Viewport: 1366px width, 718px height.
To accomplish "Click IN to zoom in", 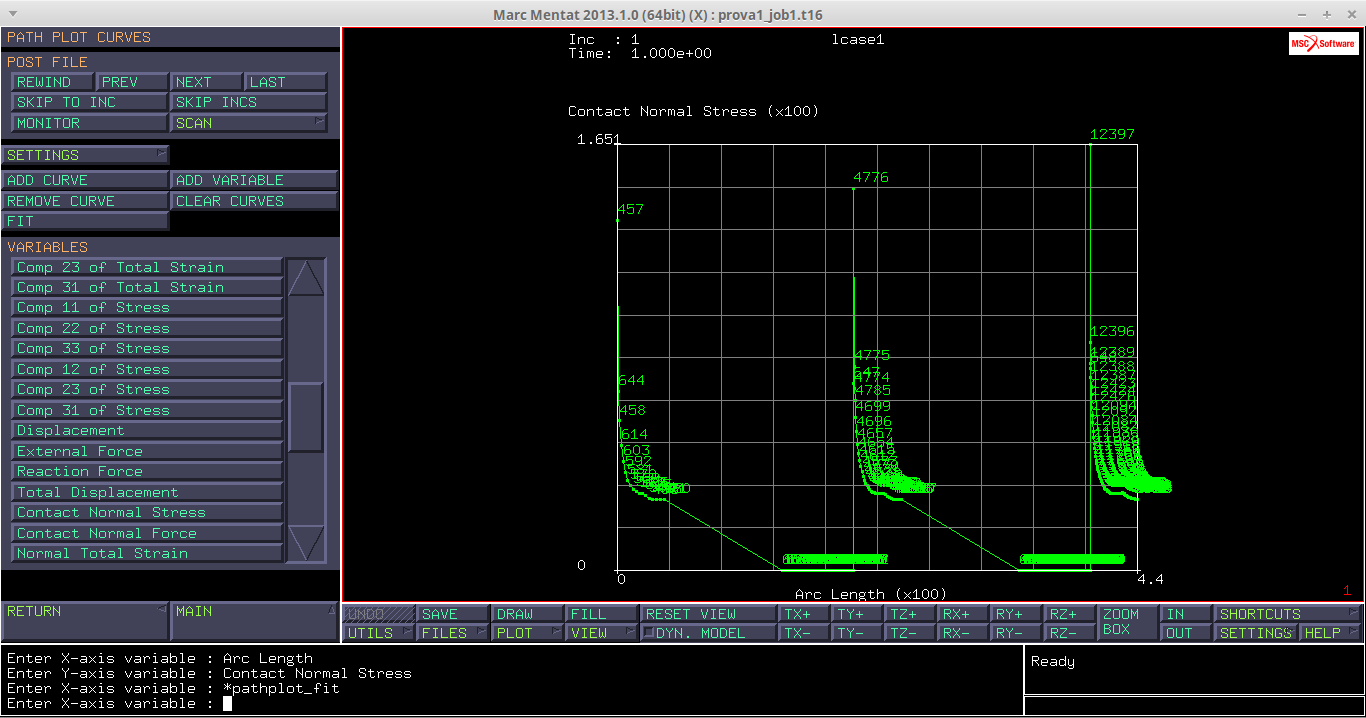I will tap(1186, 614).
